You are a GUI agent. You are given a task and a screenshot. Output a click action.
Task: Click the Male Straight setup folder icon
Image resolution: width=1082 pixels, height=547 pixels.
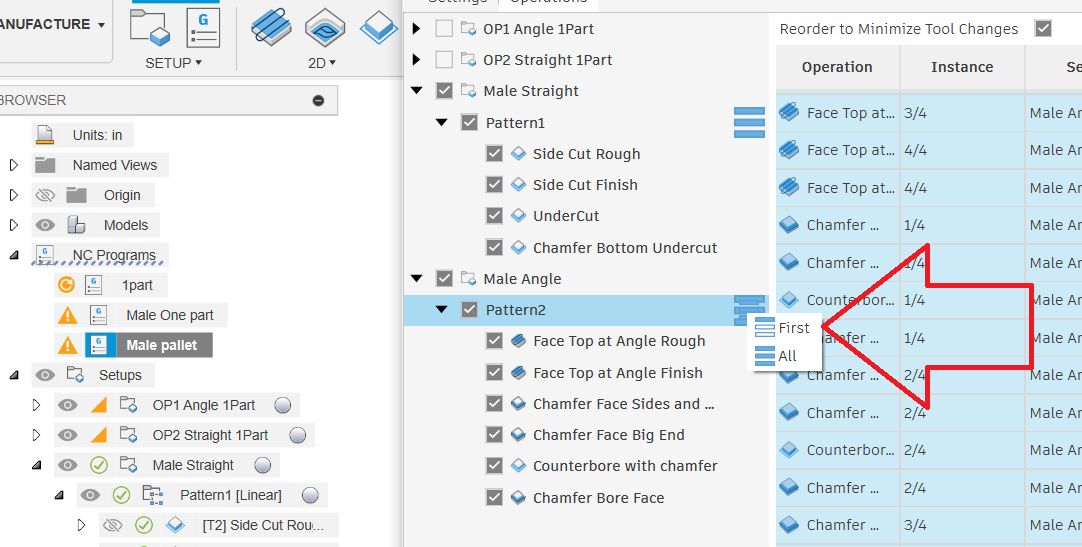click(x=469, y=91)
